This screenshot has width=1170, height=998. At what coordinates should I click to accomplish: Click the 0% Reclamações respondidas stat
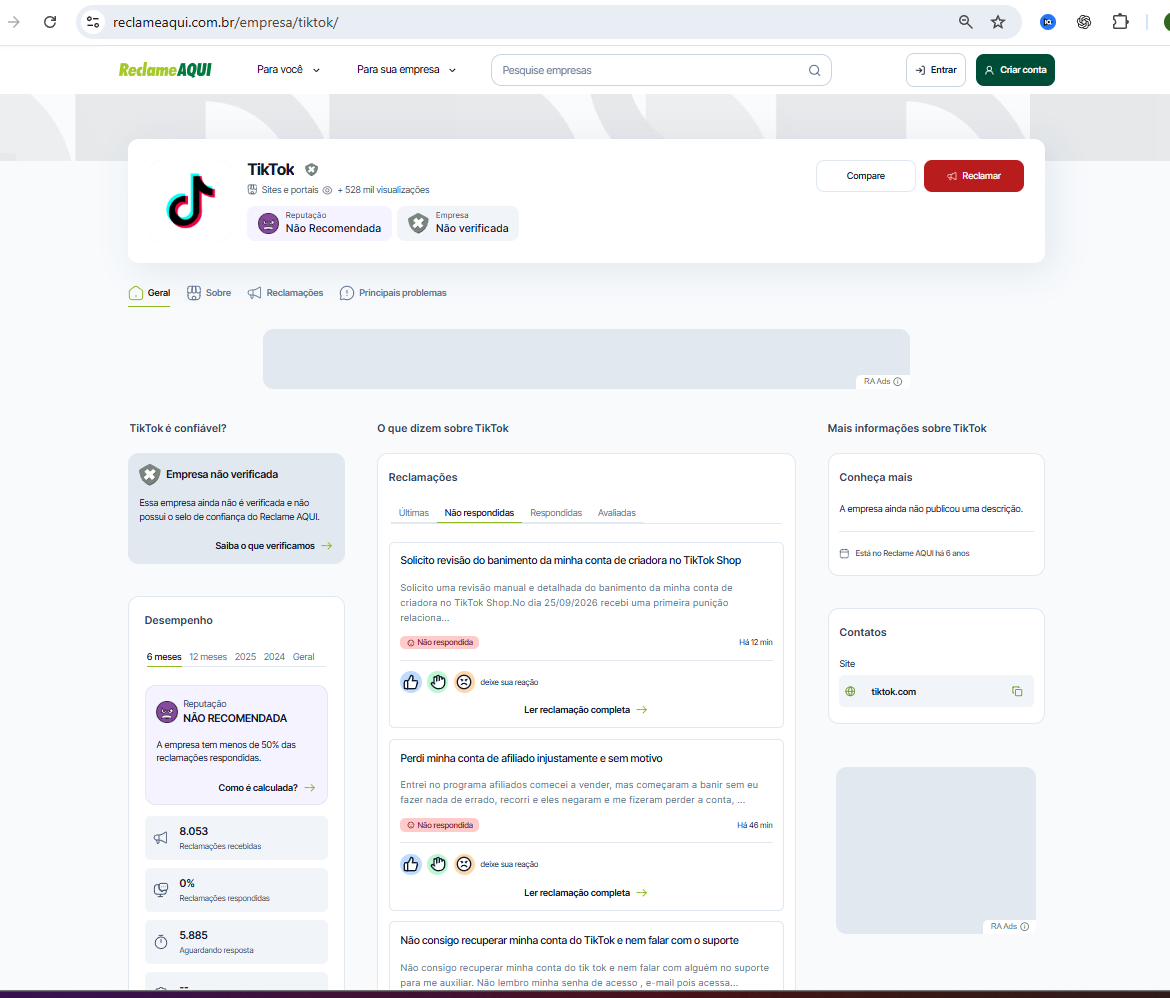pyautogui.click(x=236, y=890)
